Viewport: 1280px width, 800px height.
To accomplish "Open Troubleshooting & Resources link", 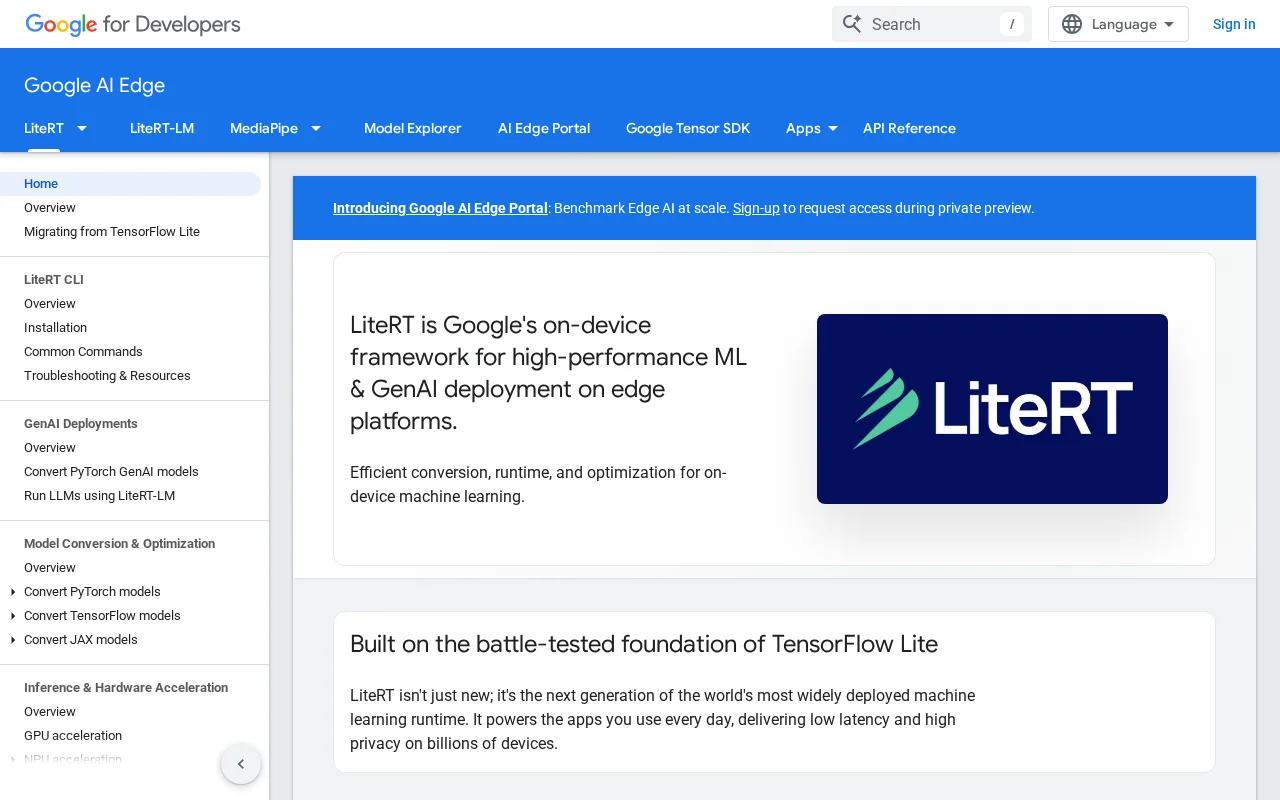I will pyautogui.click(x=107, y=376).
